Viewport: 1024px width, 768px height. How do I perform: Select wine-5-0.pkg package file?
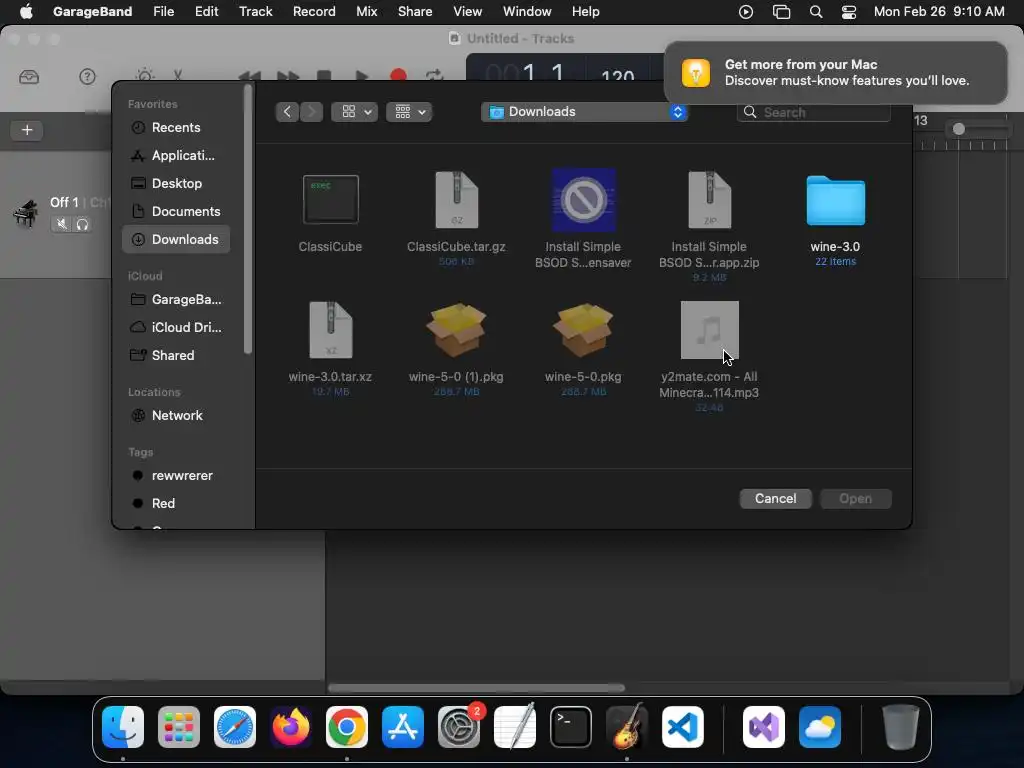tap(583, 330)
